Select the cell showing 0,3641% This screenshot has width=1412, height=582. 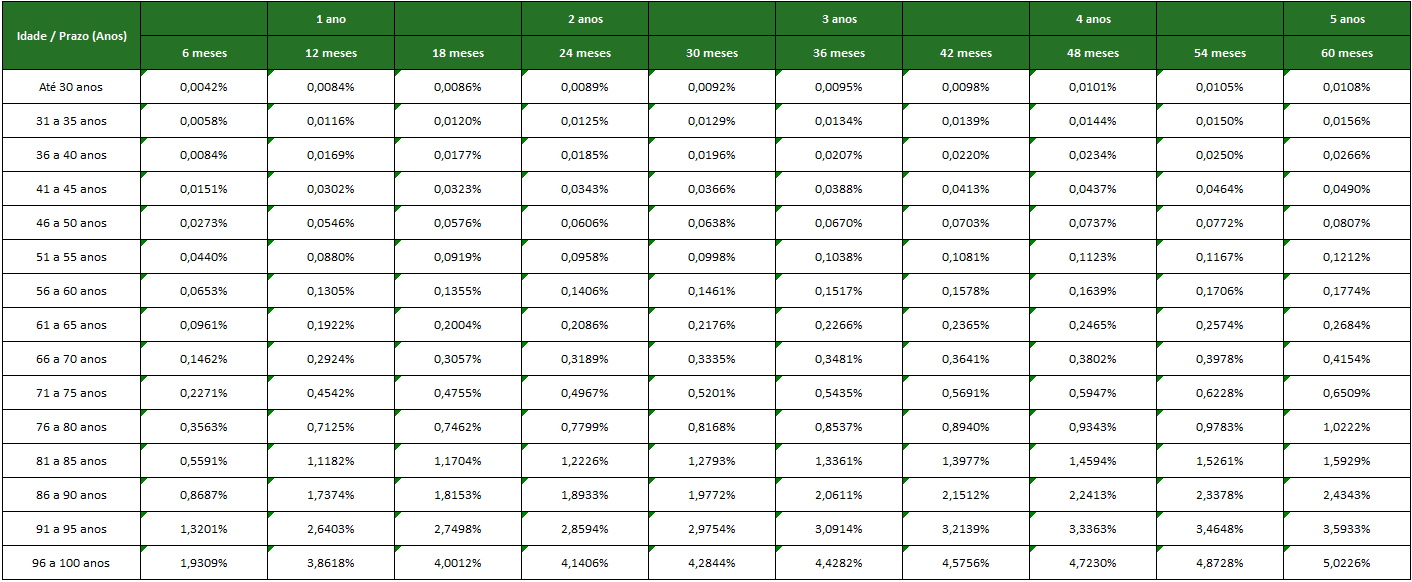[x=966, y=359]
